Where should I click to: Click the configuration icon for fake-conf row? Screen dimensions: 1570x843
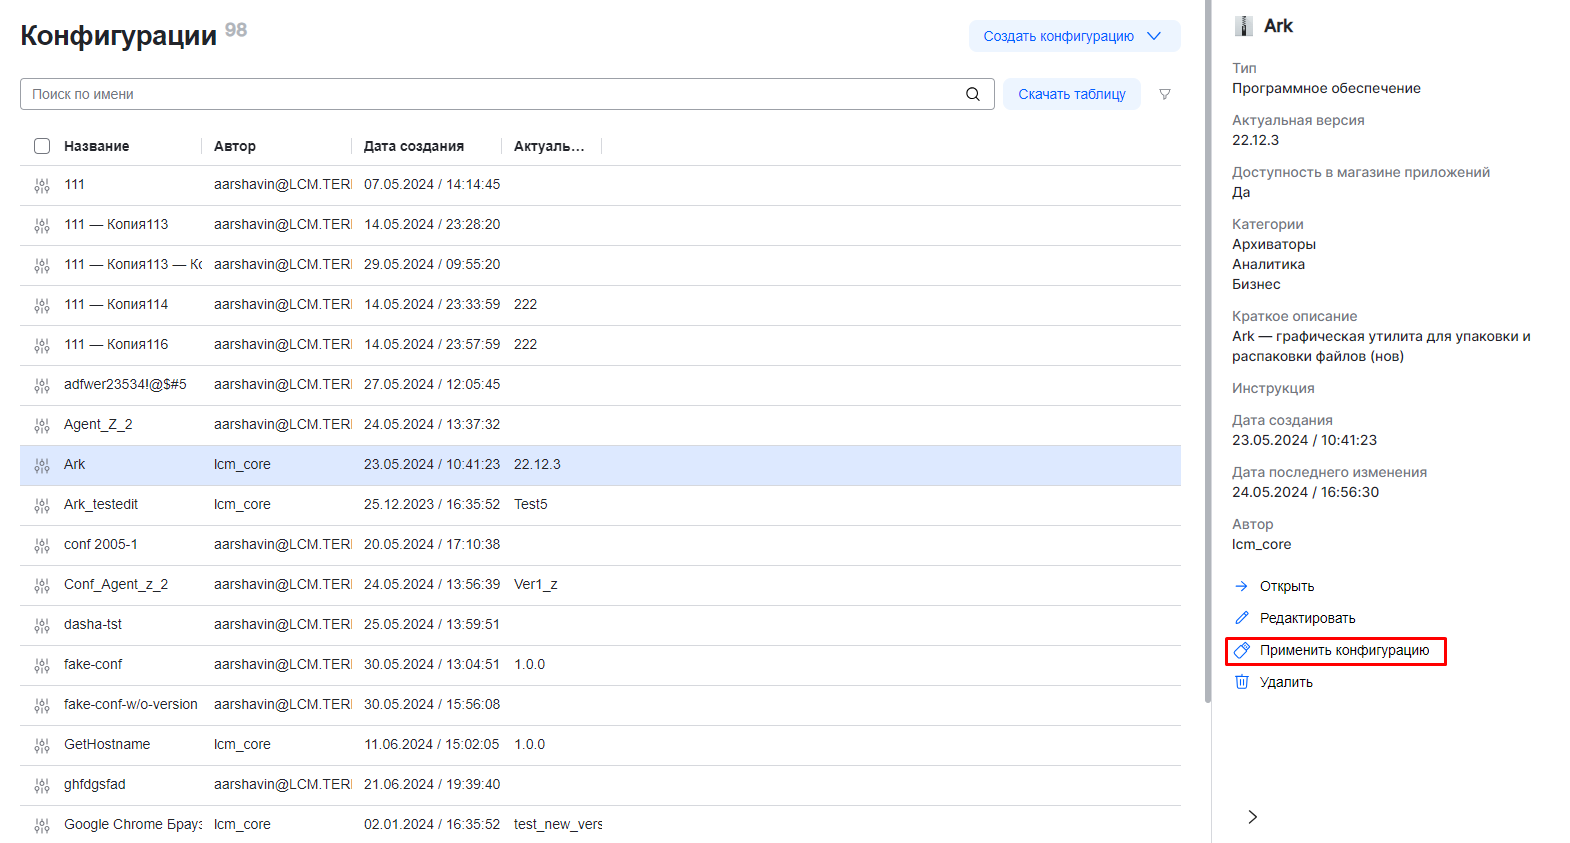point(42,665)
